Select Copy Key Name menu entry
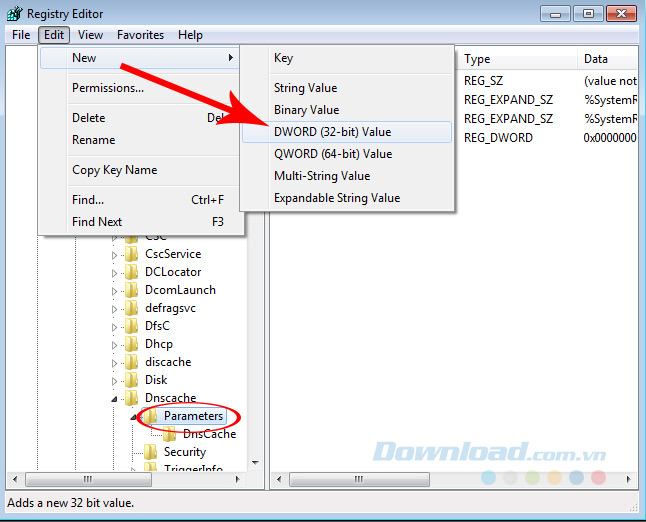 coord(114,170)
